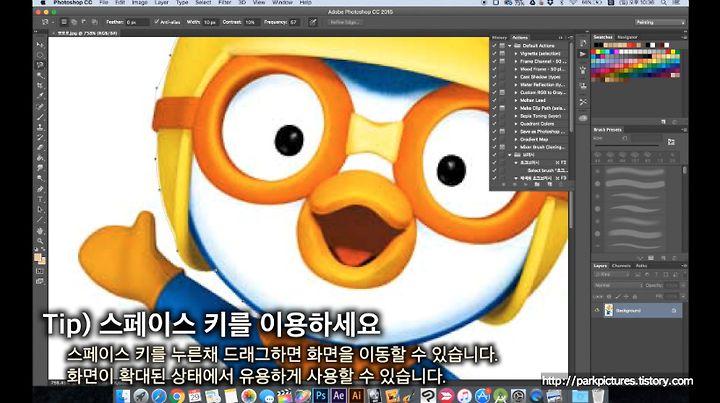Screen dimensions: 720x403
Task: Toggle tablet pen pressure icon in options bar
Action: (x=313, y=22)
